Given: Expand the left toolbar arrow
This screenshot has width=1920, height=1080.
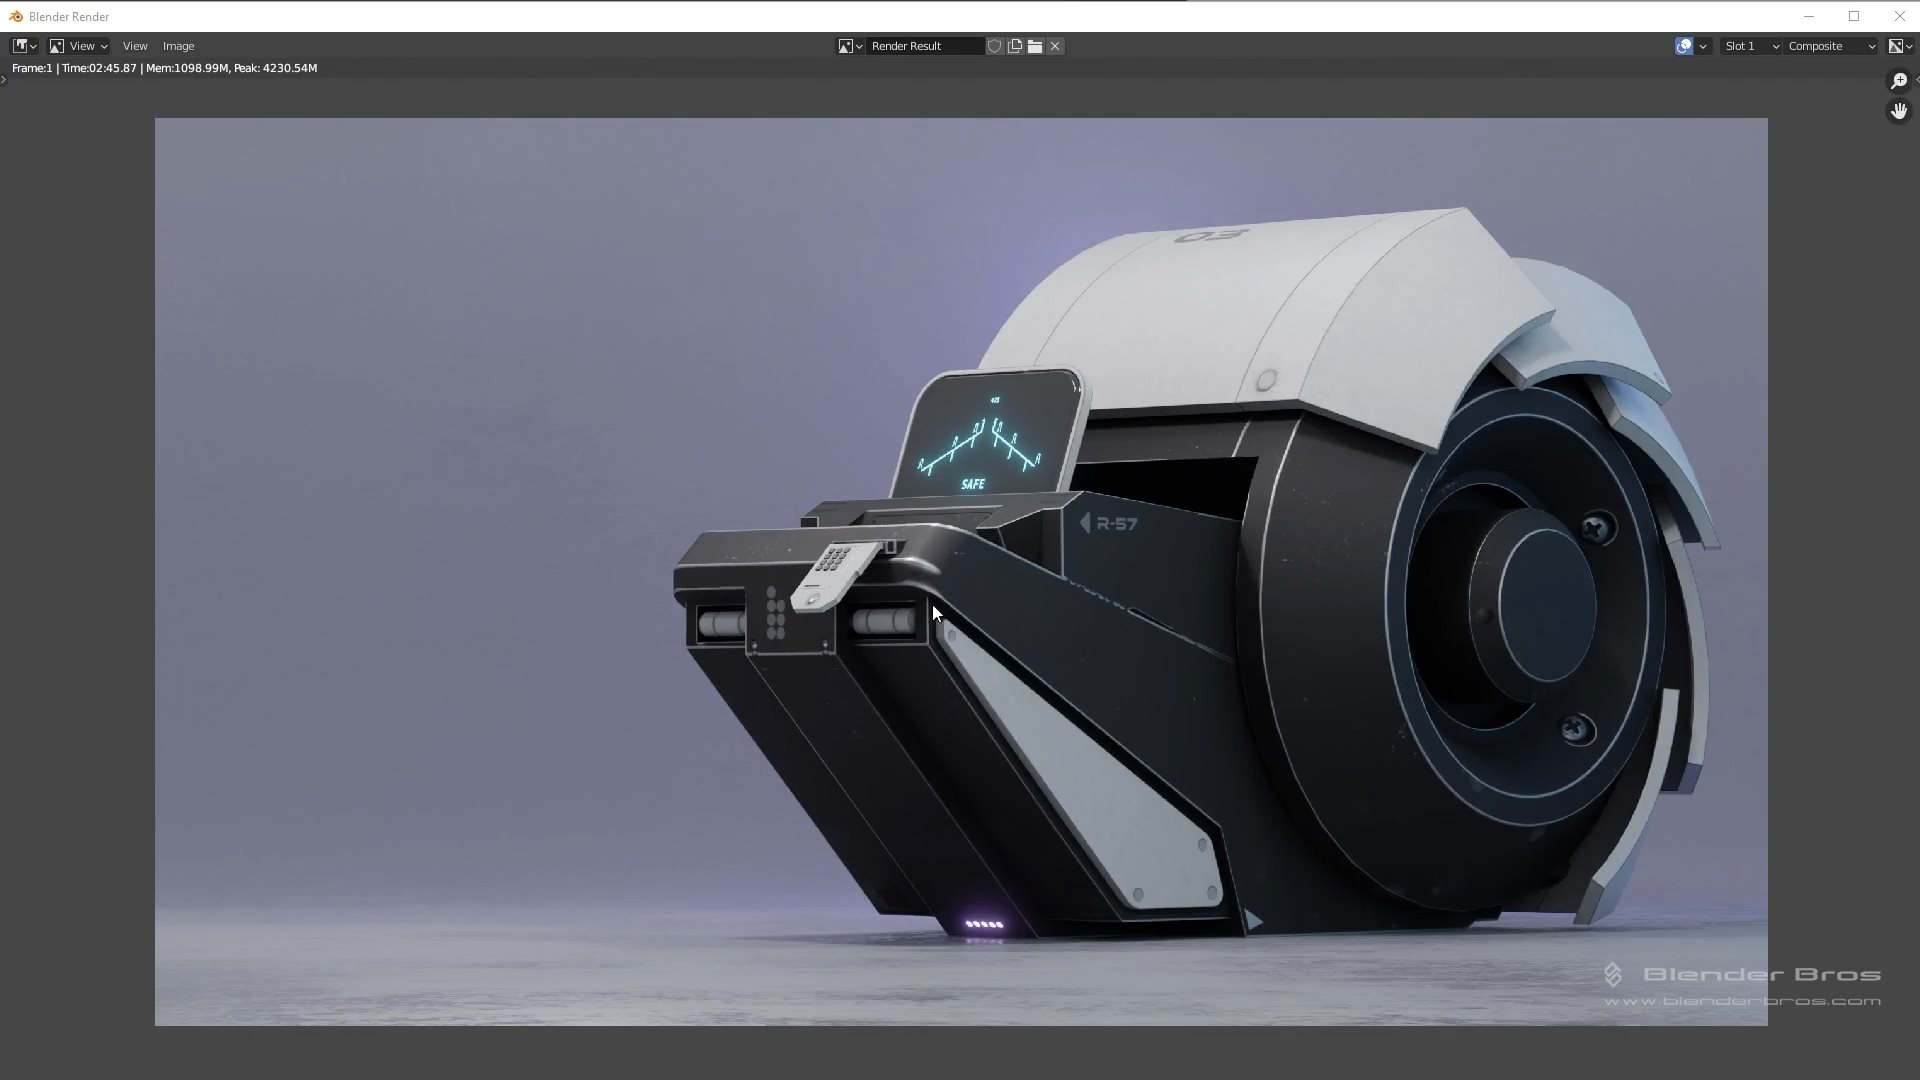Looking at the screenshot, I should (4, 80).
